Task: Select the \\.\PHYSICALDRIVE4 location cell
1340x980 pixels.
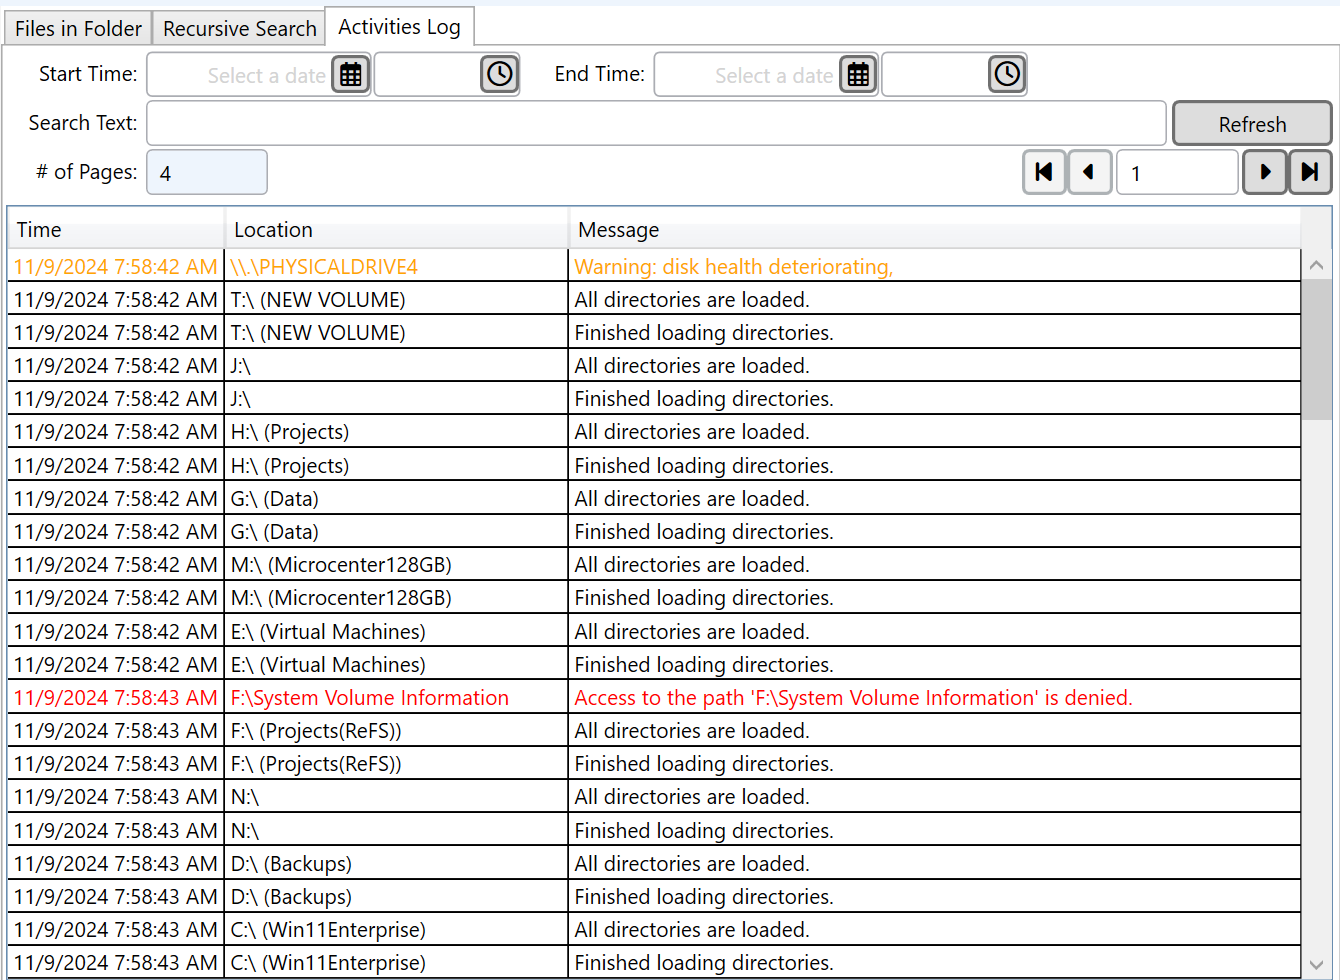Action: coord(397,266)
